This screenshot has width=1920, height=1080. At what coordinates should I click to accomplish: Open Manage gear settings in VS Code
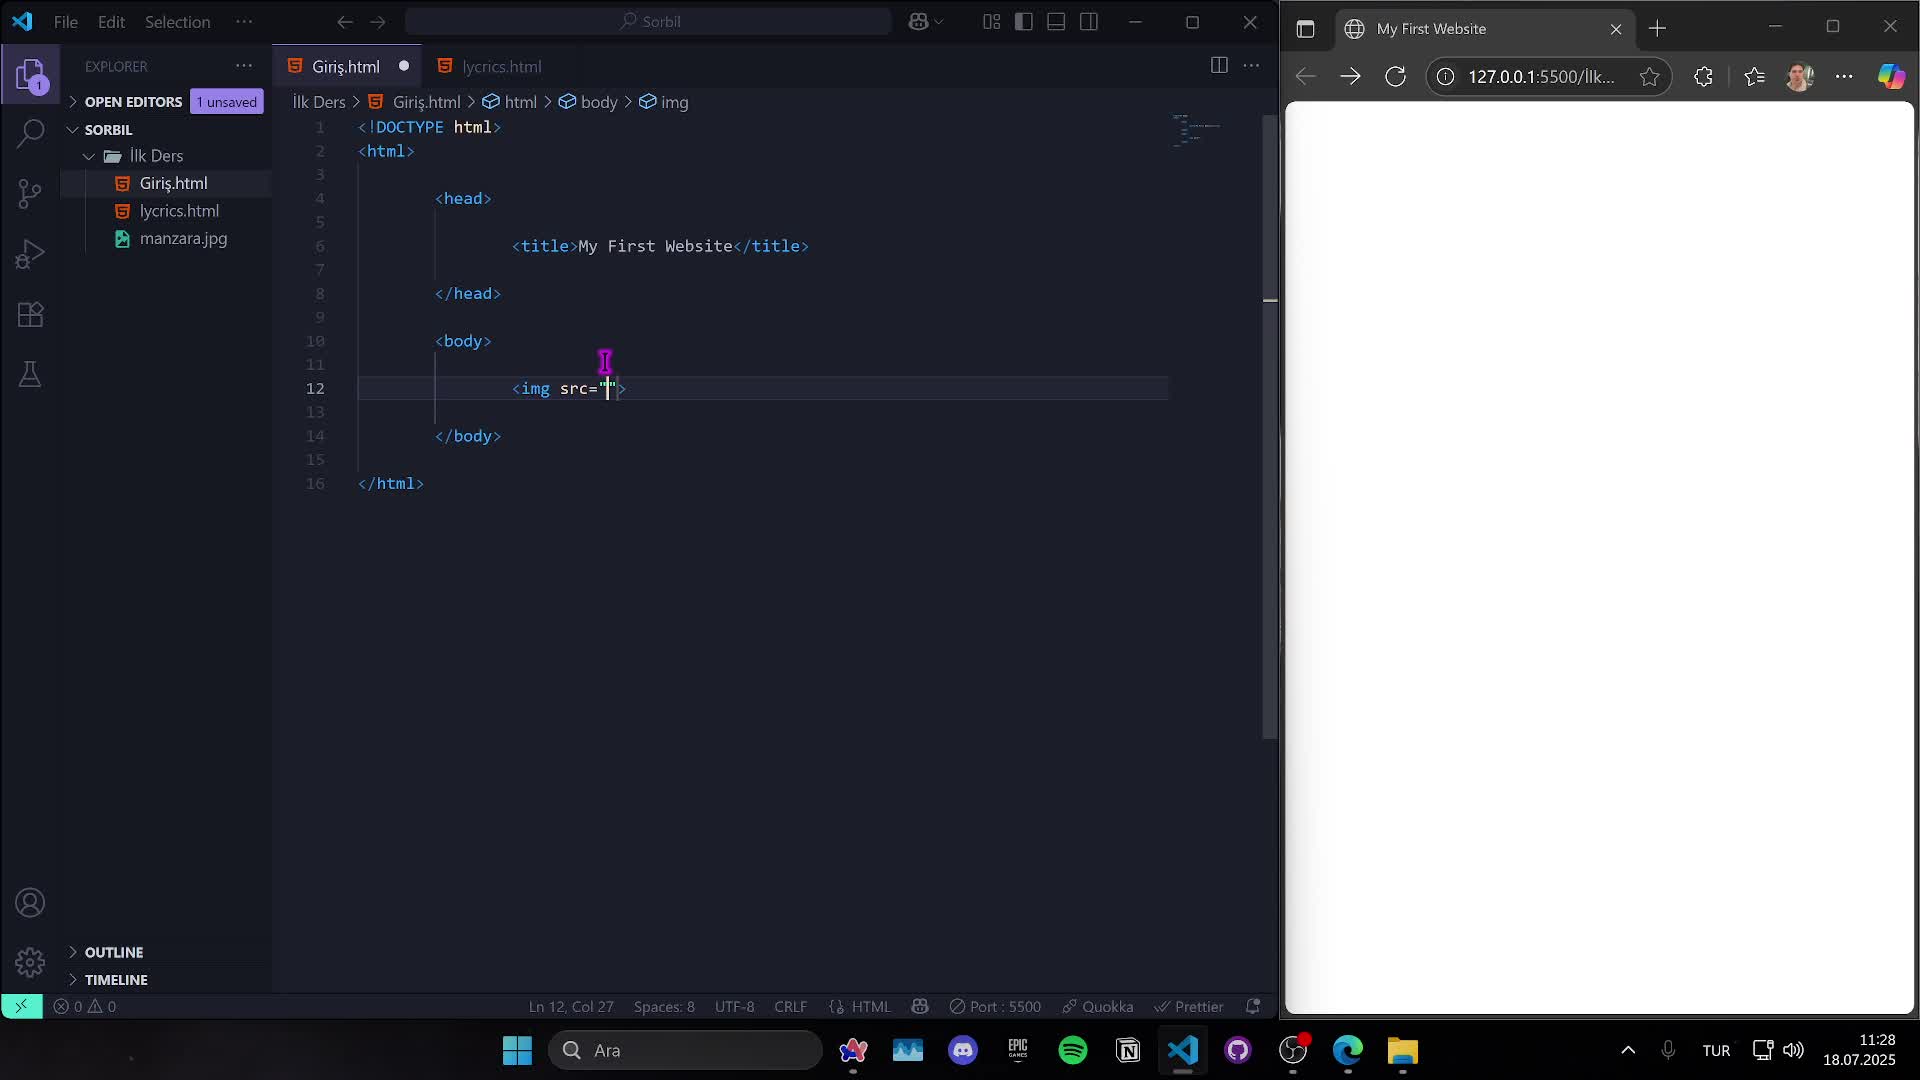tap(30, 962)
